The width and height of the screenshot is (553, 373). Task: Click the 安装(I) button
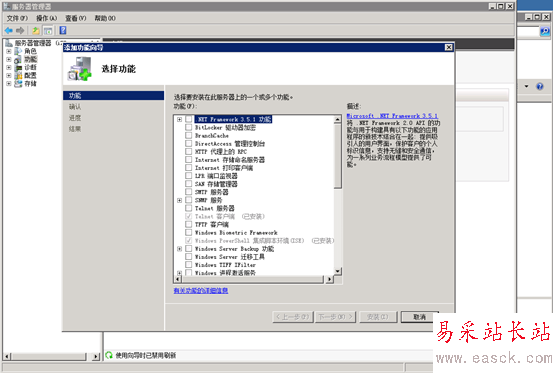tap(378, 317)
